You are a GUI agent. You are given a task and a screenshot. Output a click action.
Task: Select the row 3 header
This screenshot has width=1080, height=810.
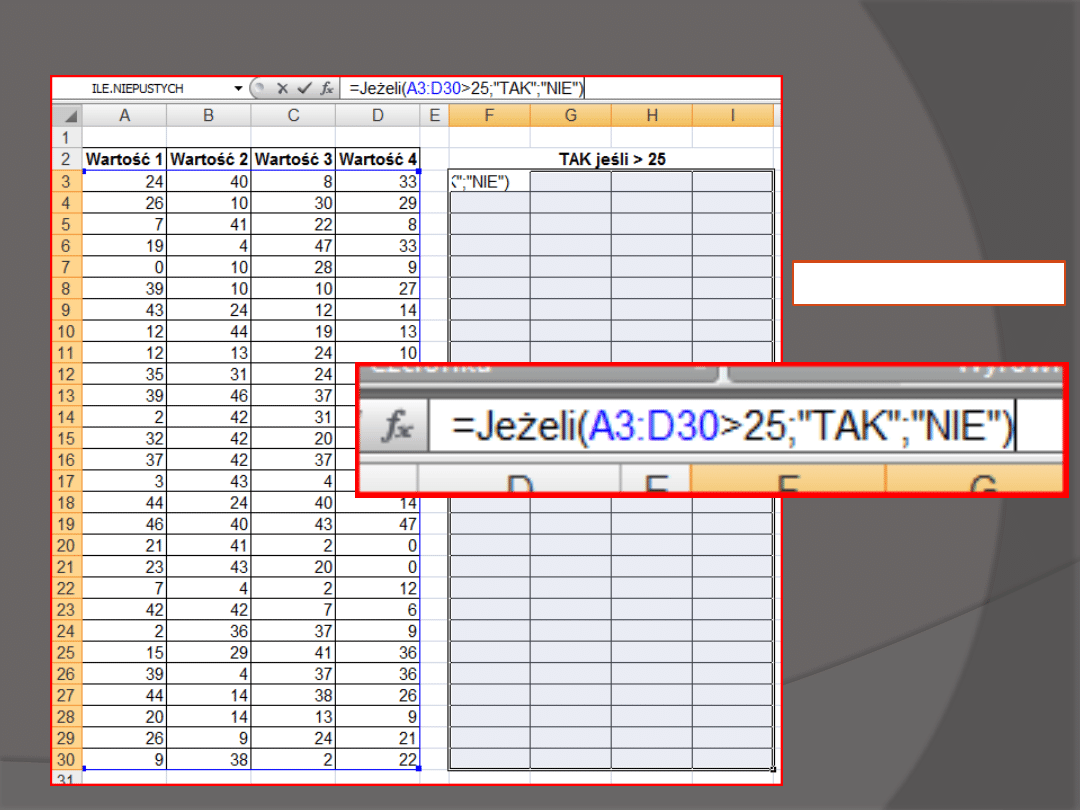pyautogui.click(x=66, y=181)
